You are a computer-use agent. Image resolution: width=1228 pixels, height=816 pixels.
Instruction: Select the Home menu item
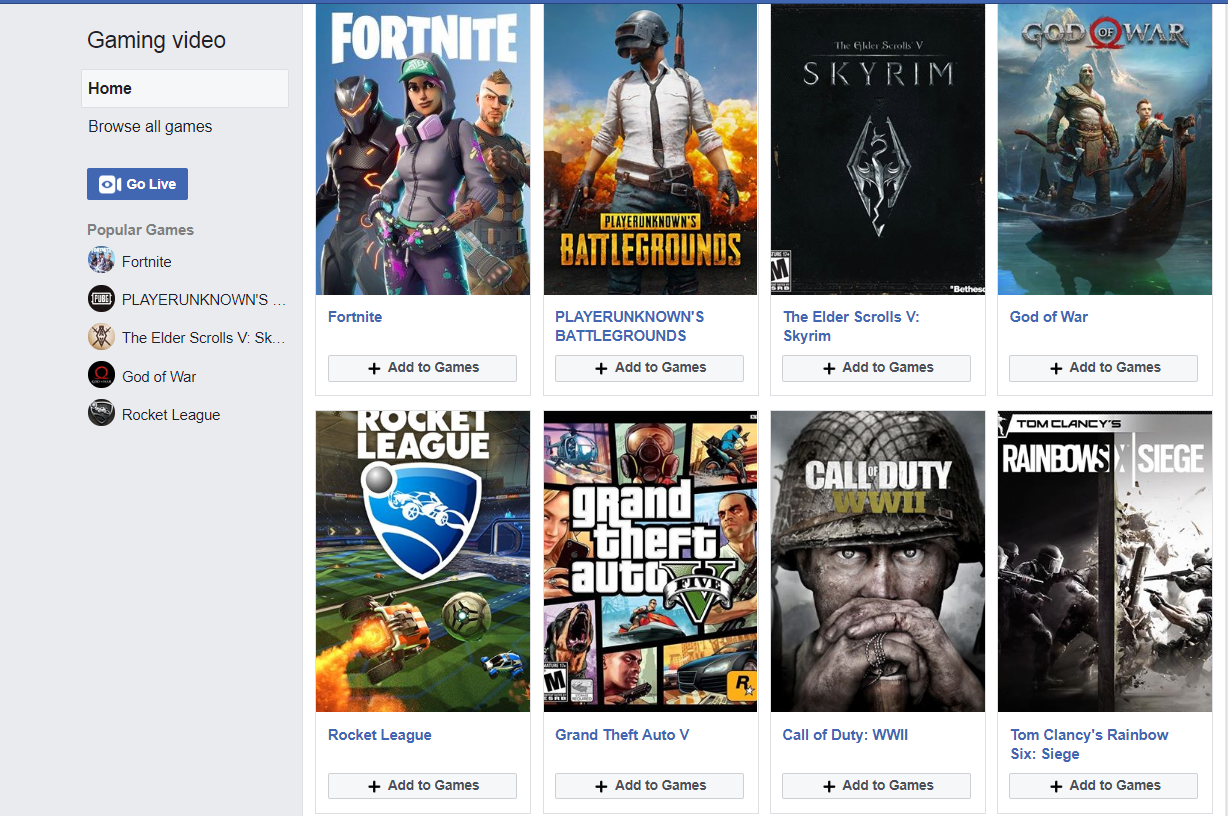[185, 88]
